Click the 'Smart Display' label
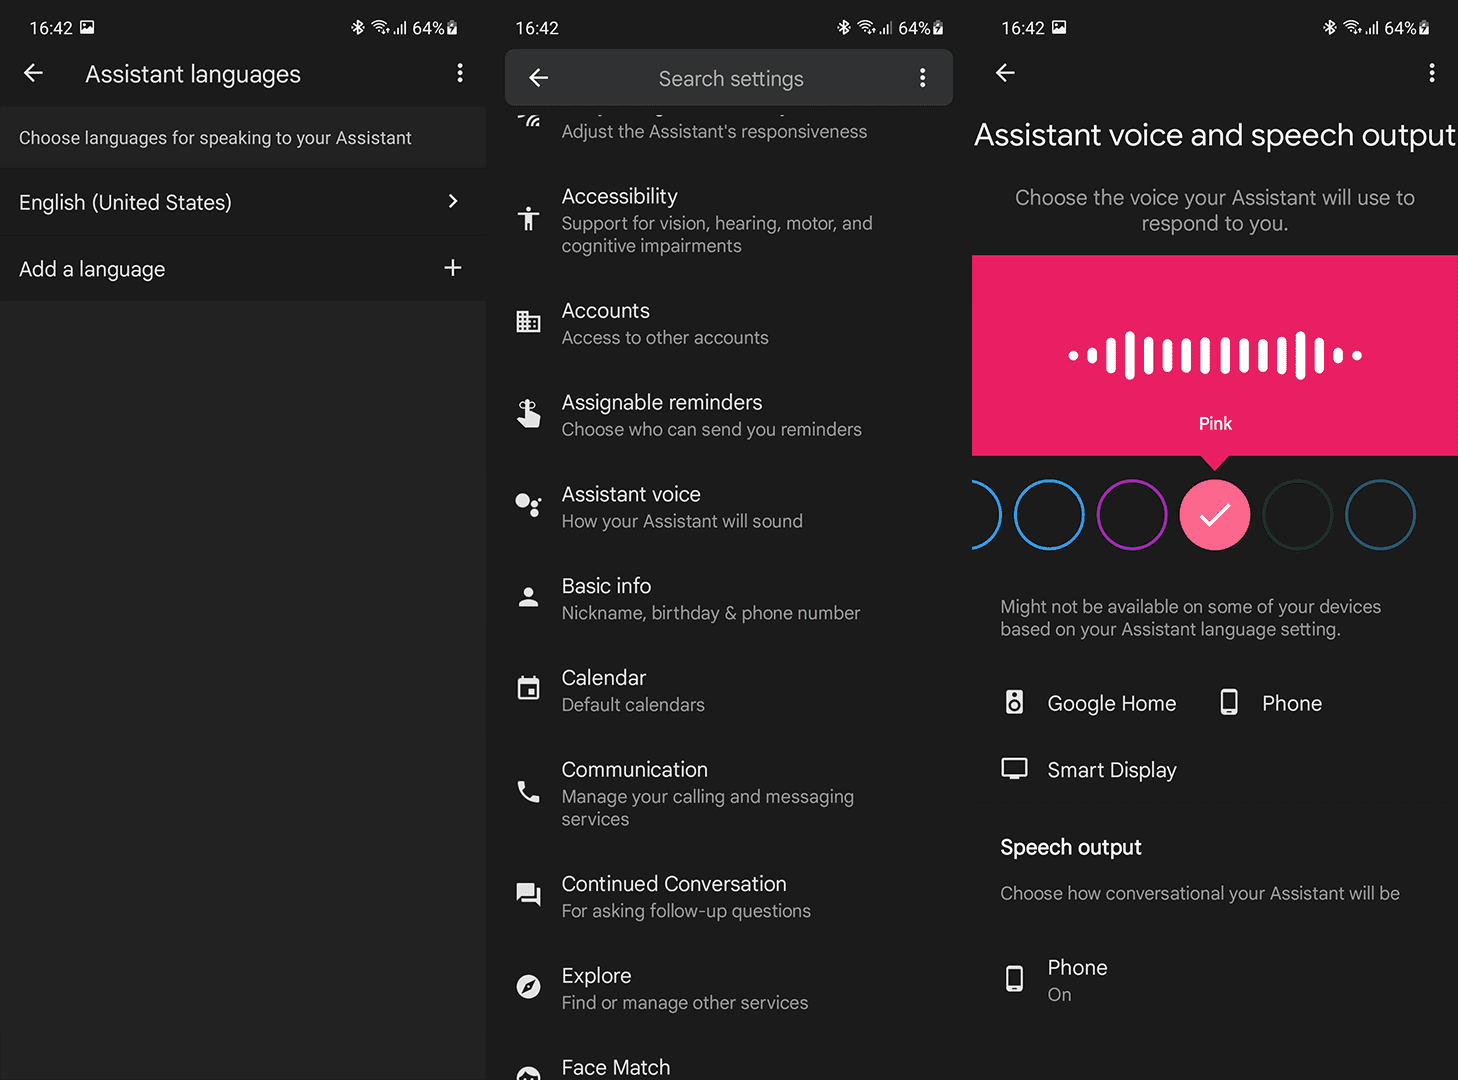The image size is (1458, 1080). point(1112,770)
